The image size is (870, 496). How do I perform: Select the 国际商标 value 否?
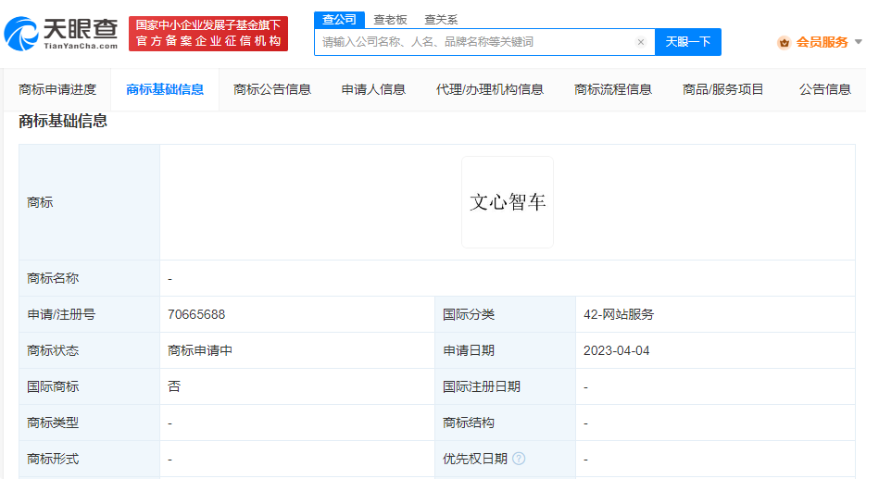click(x=174, y=387)
